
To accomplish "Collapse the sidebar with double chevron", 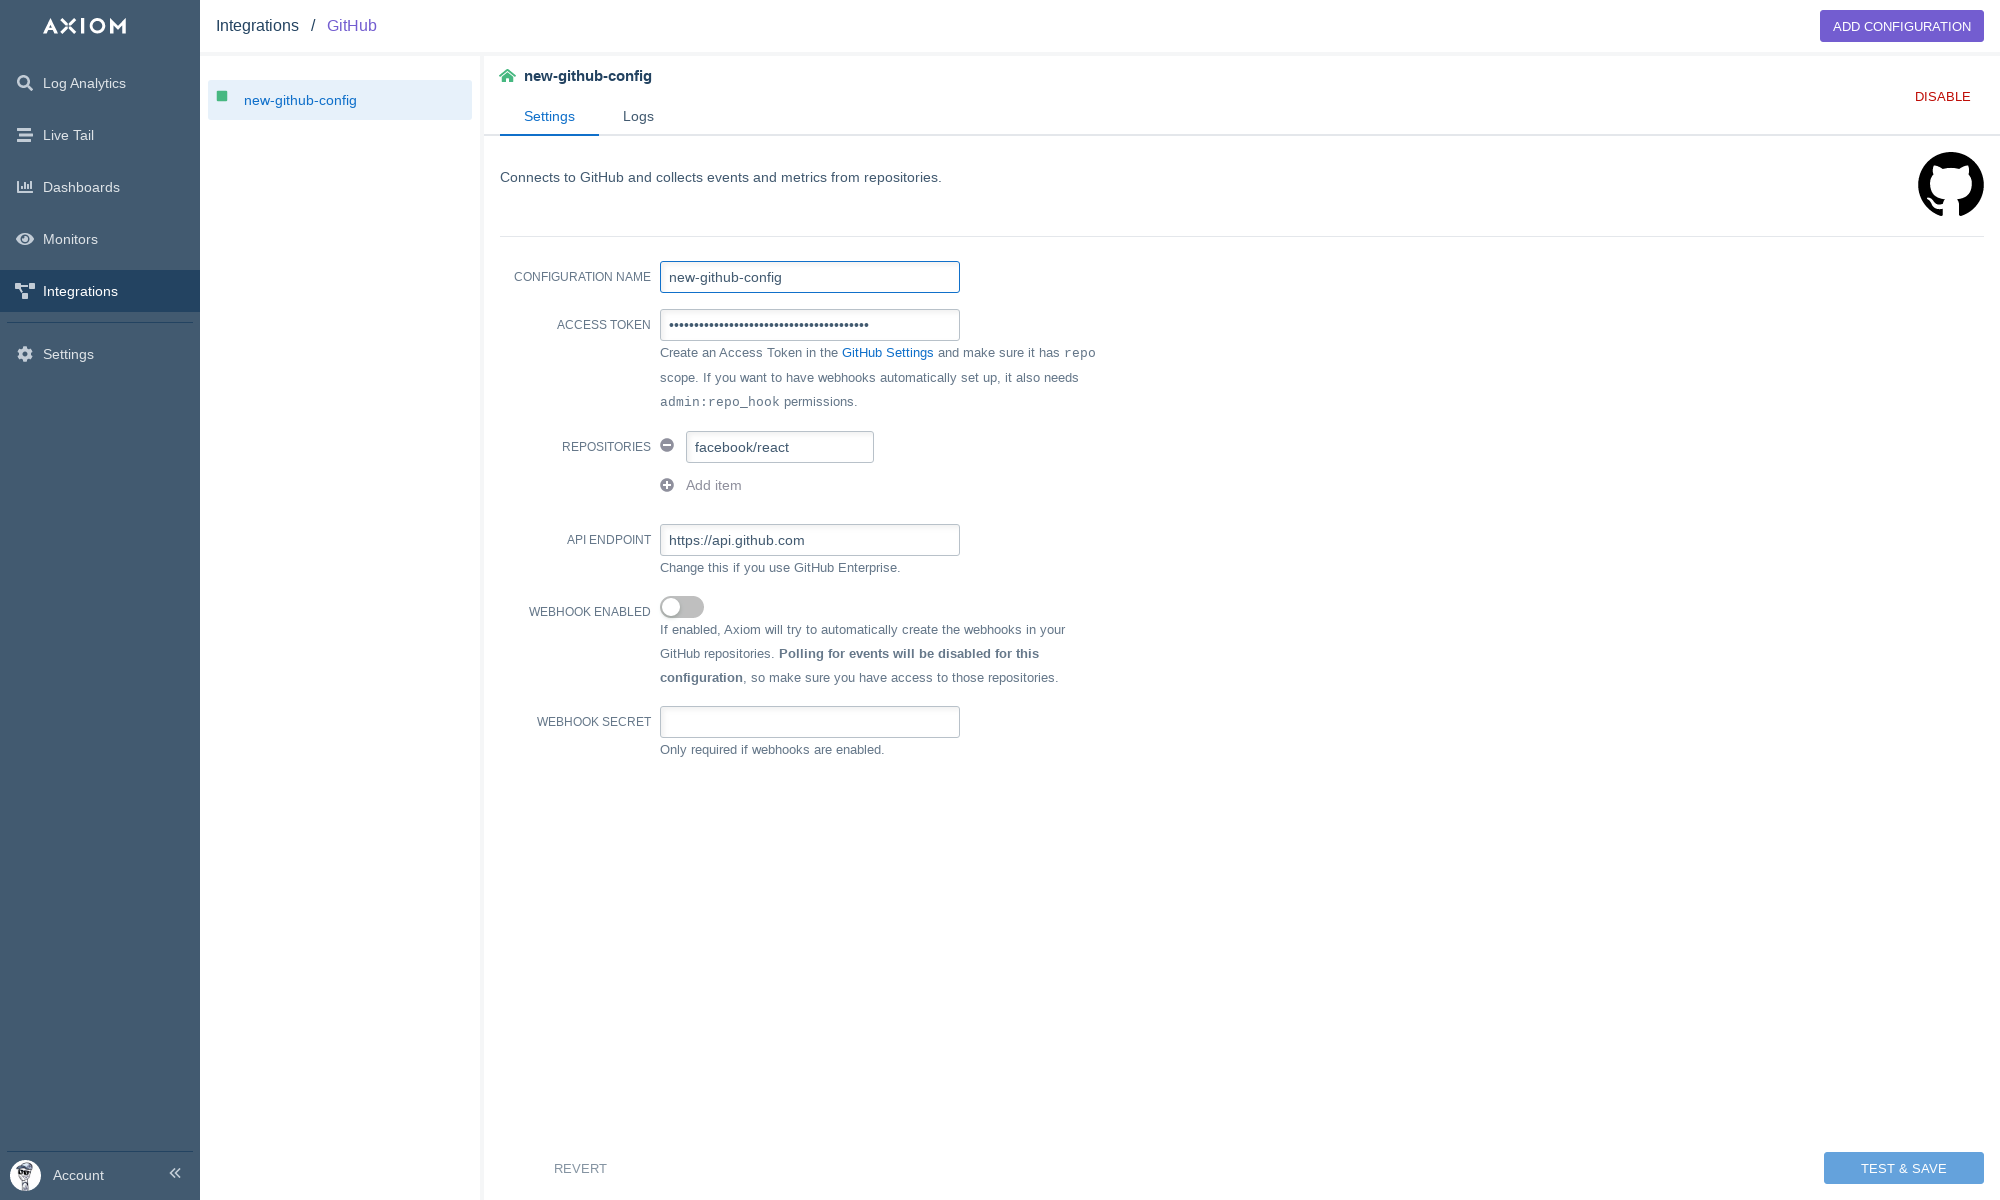I will pos(175,1173).
